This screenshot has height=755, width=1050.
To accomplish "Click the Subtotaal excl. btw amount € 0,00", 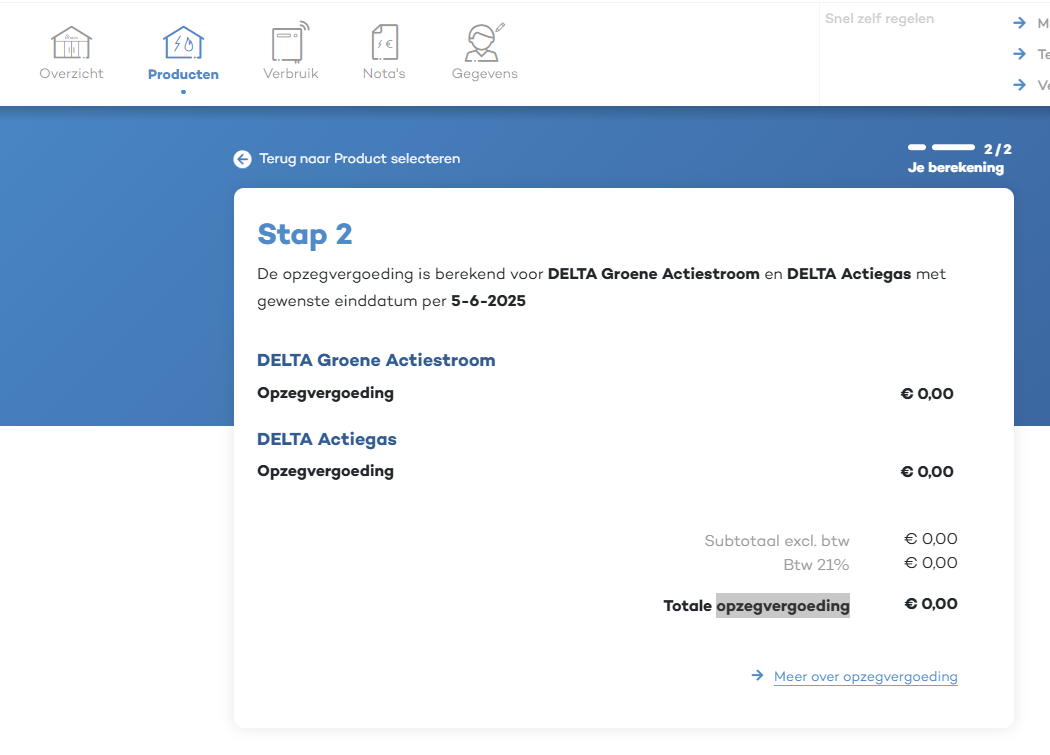I will click(931, 539).
